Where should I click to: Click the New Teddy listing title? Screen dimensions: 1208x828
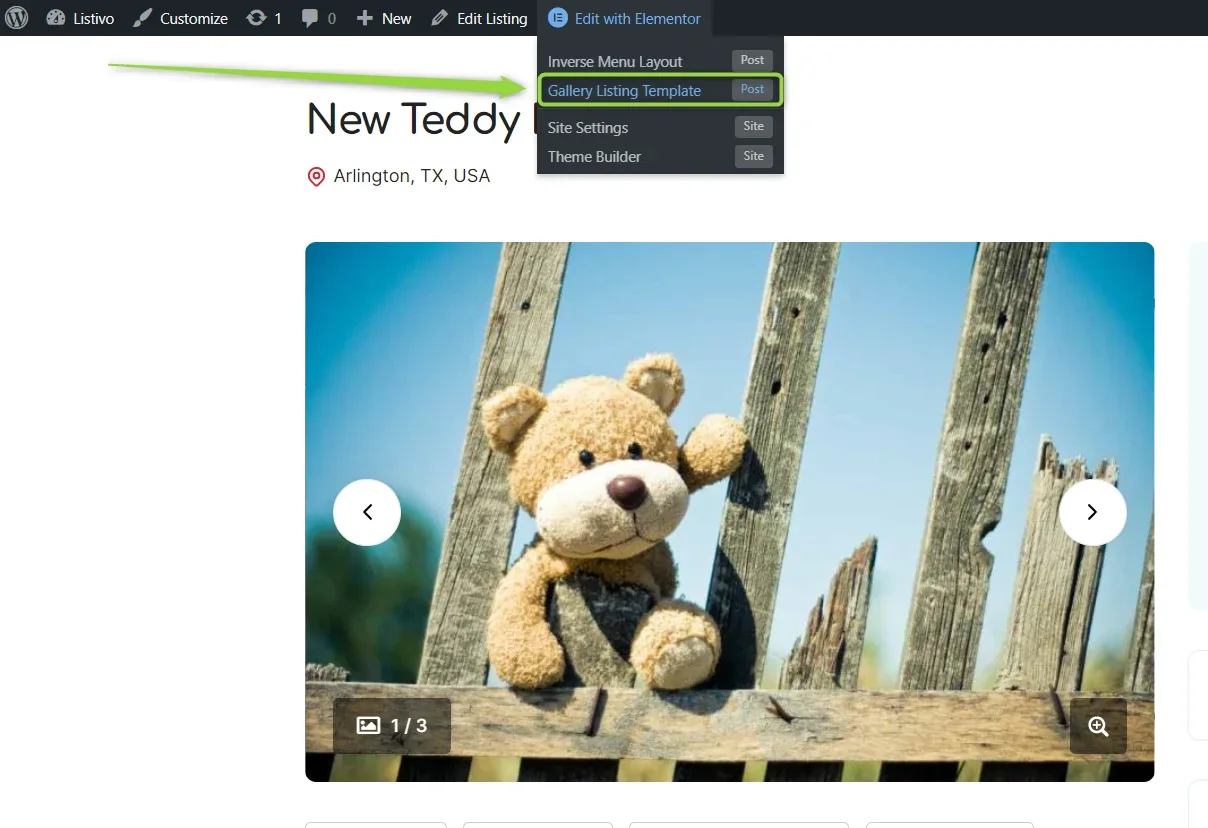[x=420, y=120]
